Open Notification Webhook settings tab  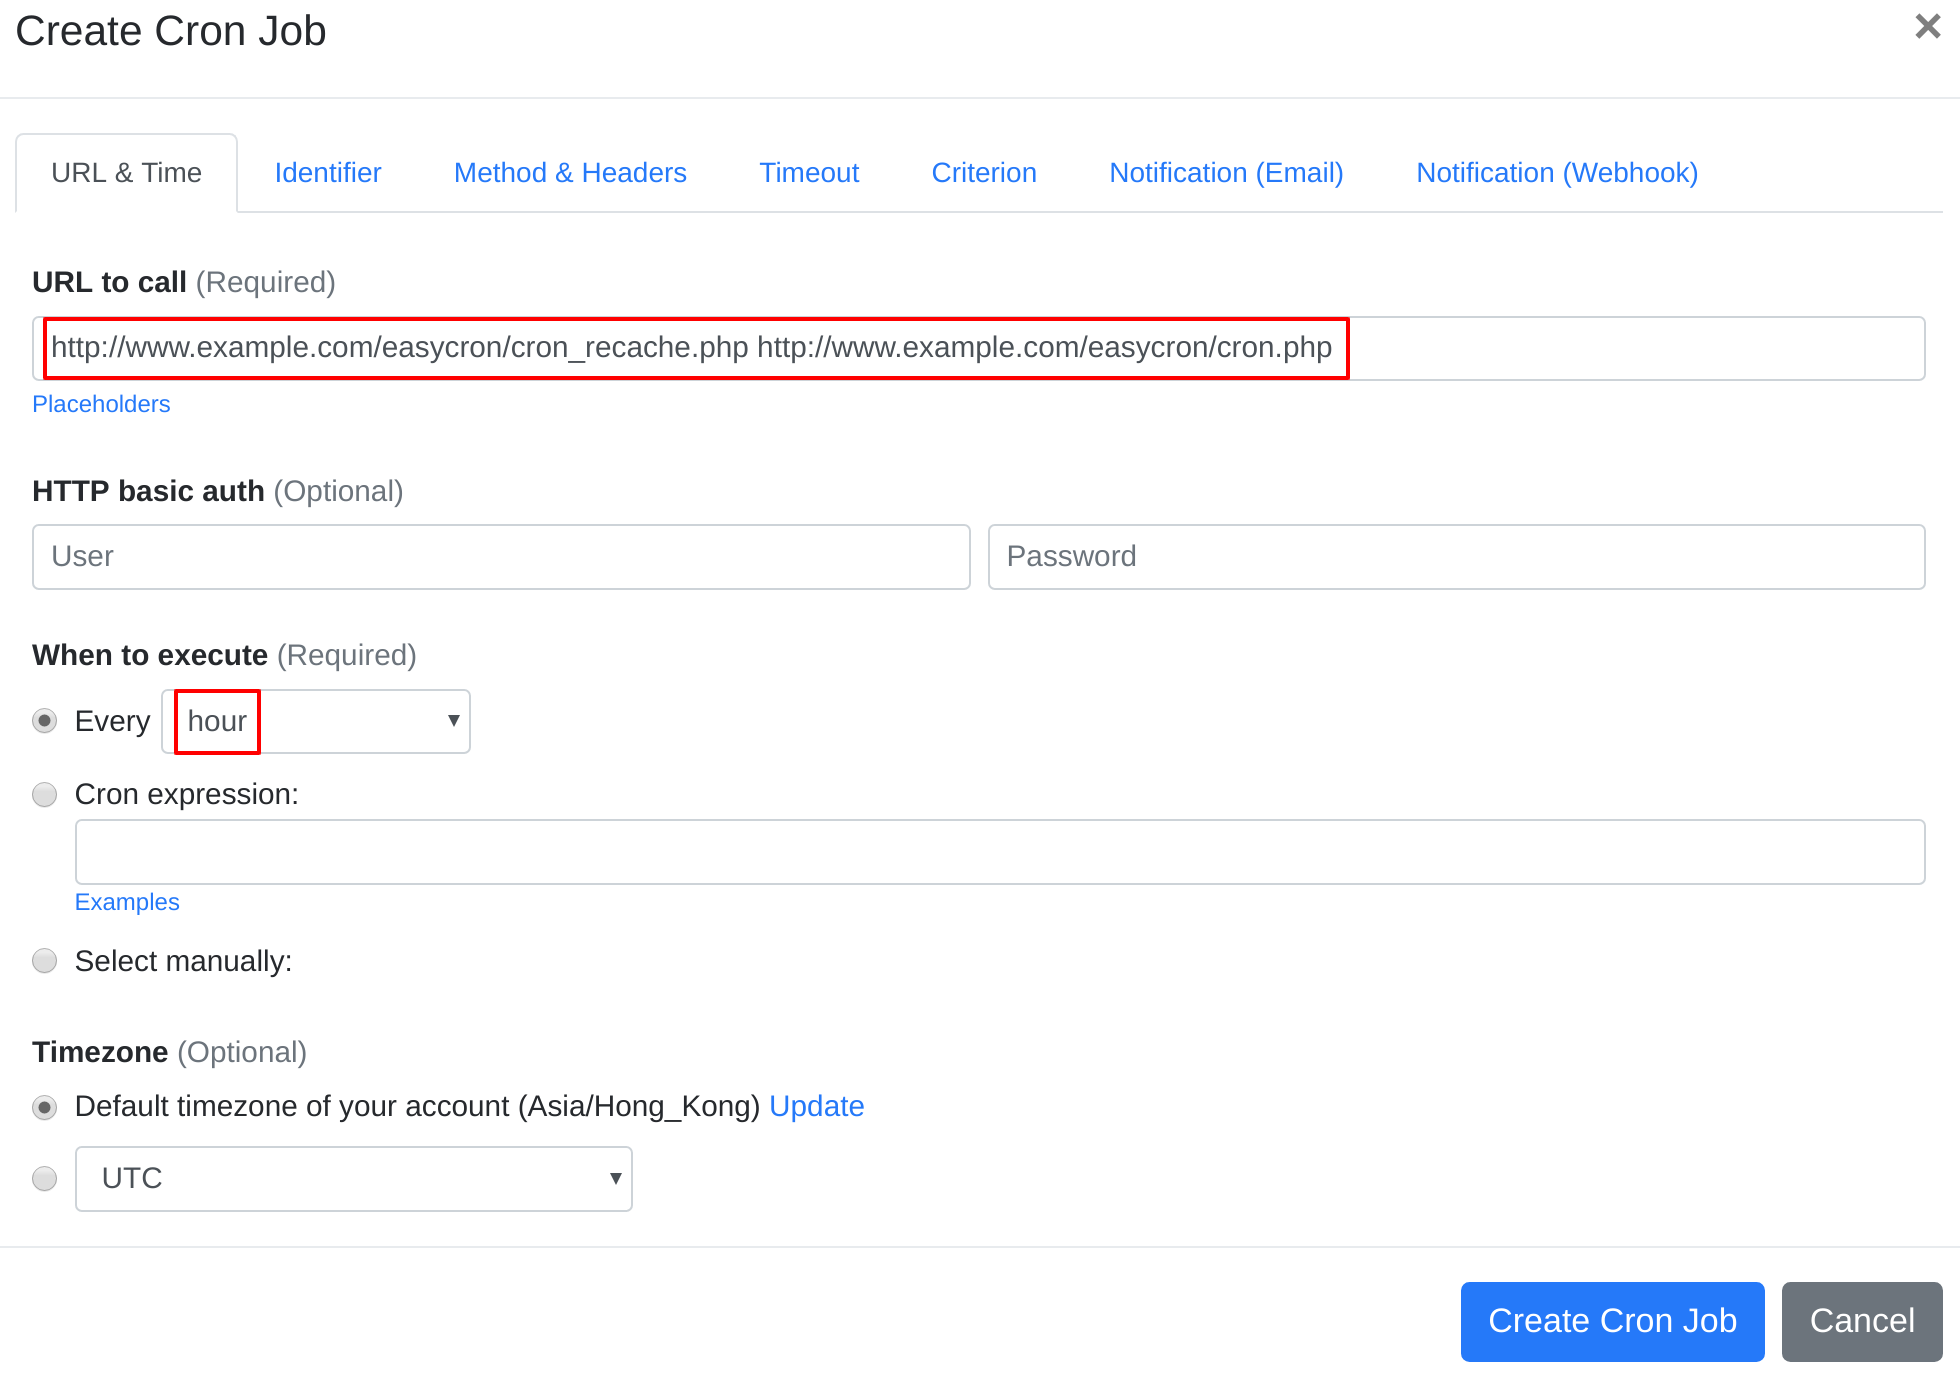[1557, 172]
